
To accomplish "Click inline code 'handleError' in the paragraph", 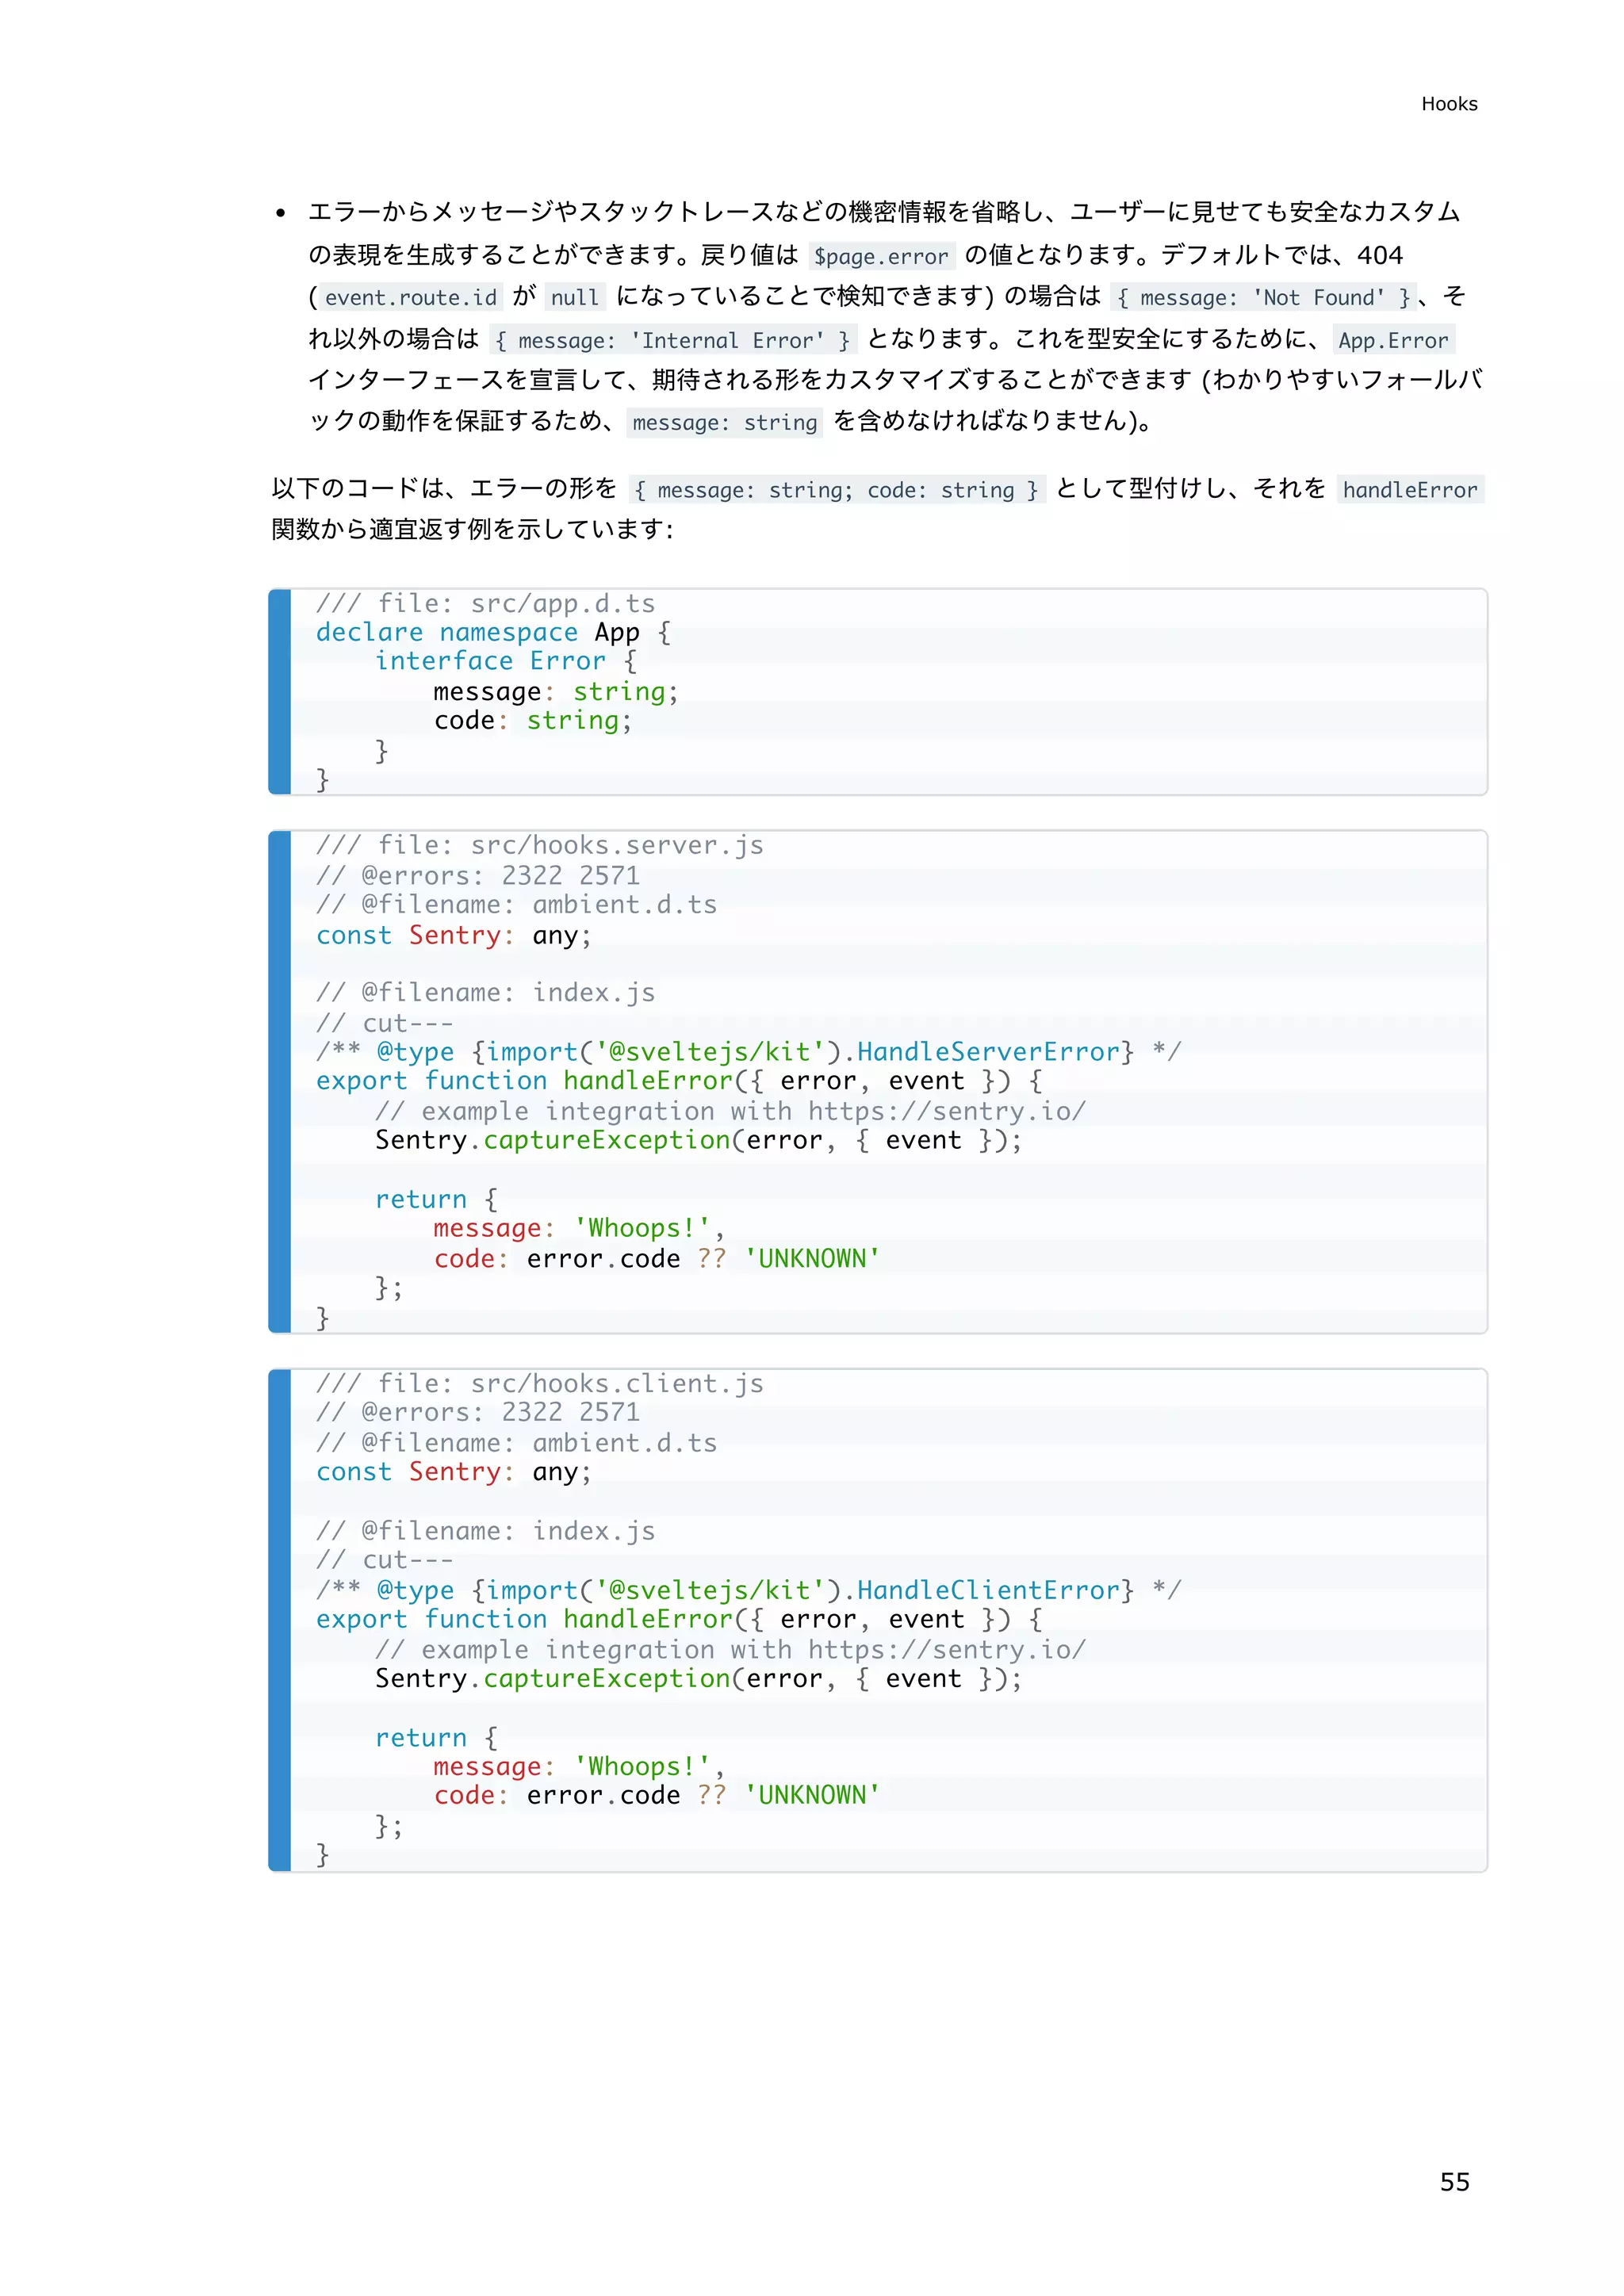I will click(1410, 490).
